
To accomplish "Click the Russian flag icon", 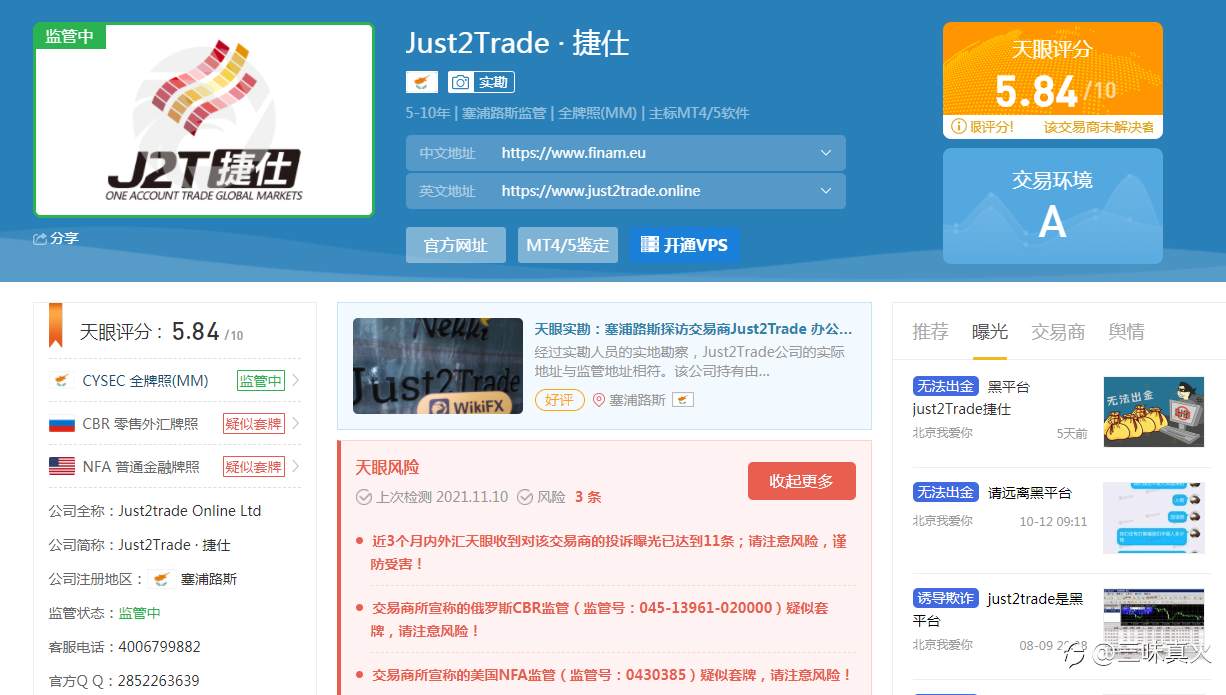I will pyautogui.click(x=62, y=424).
